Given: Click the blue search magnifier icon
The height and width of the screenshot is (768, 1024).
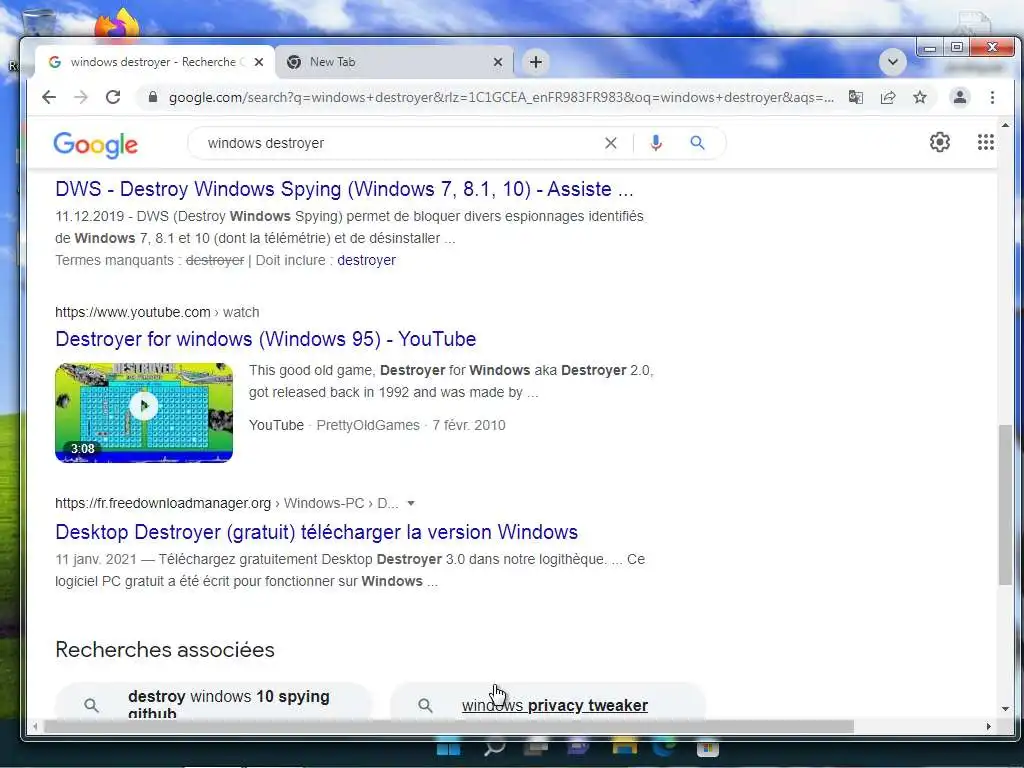Looking at the screenshot, I should pos(697,142).
